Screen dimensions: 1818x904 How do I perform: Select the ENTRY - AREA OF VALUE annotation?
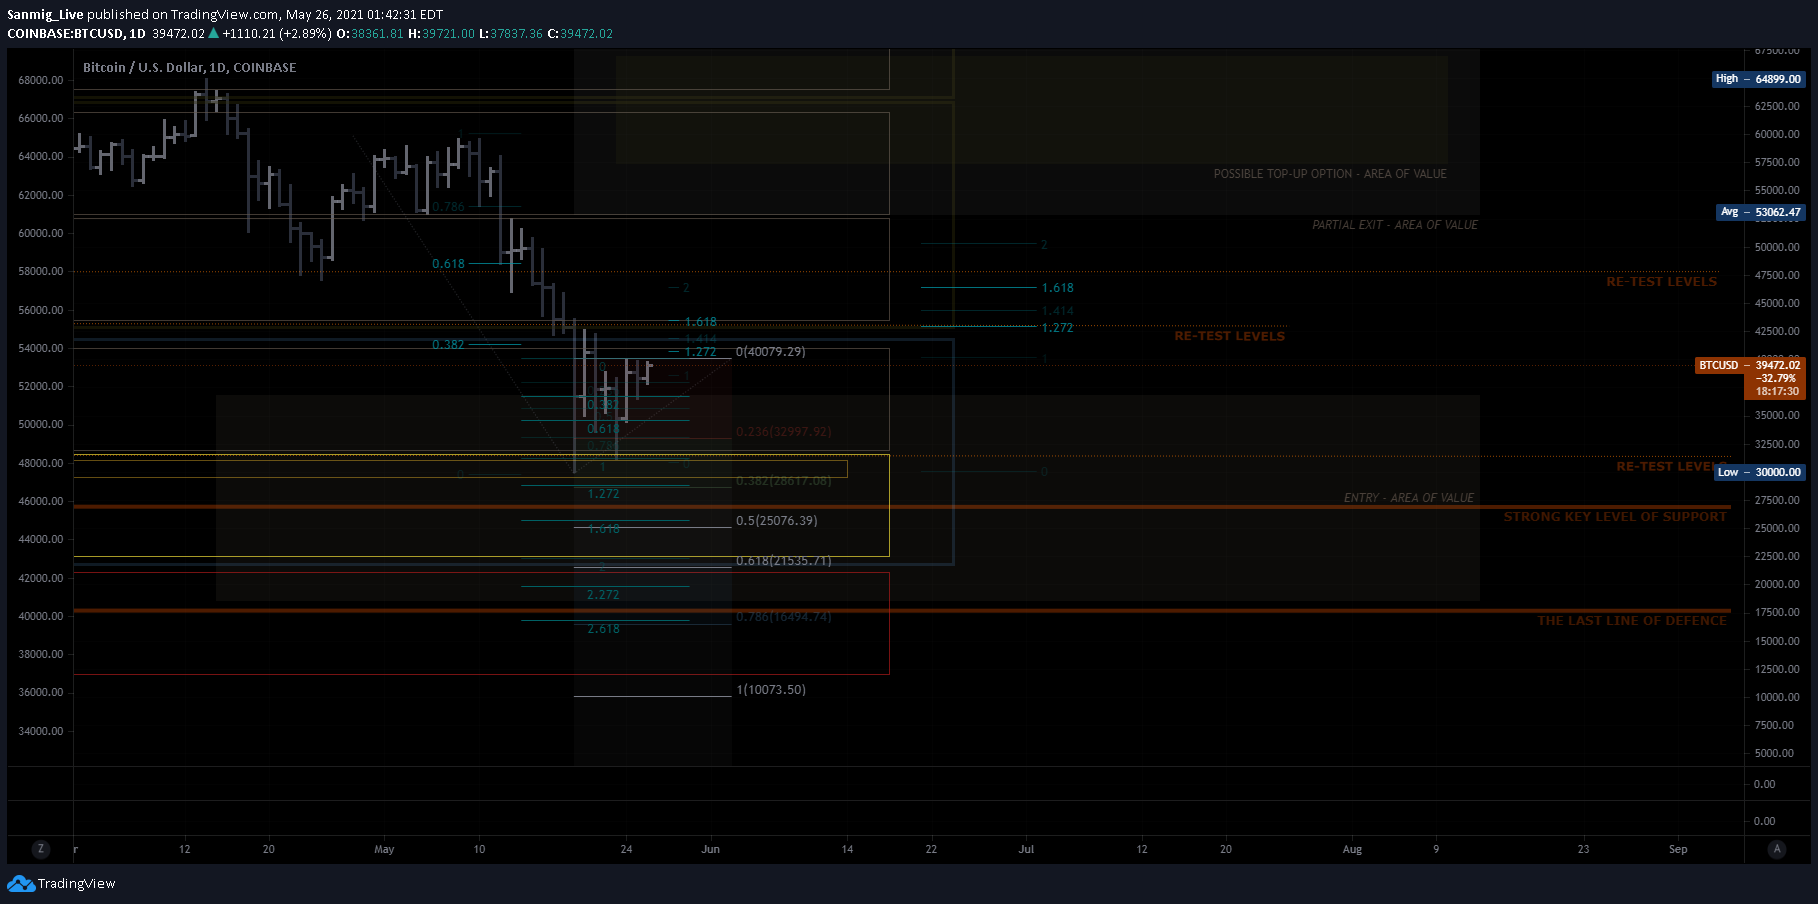click(x=1409, y=498)
